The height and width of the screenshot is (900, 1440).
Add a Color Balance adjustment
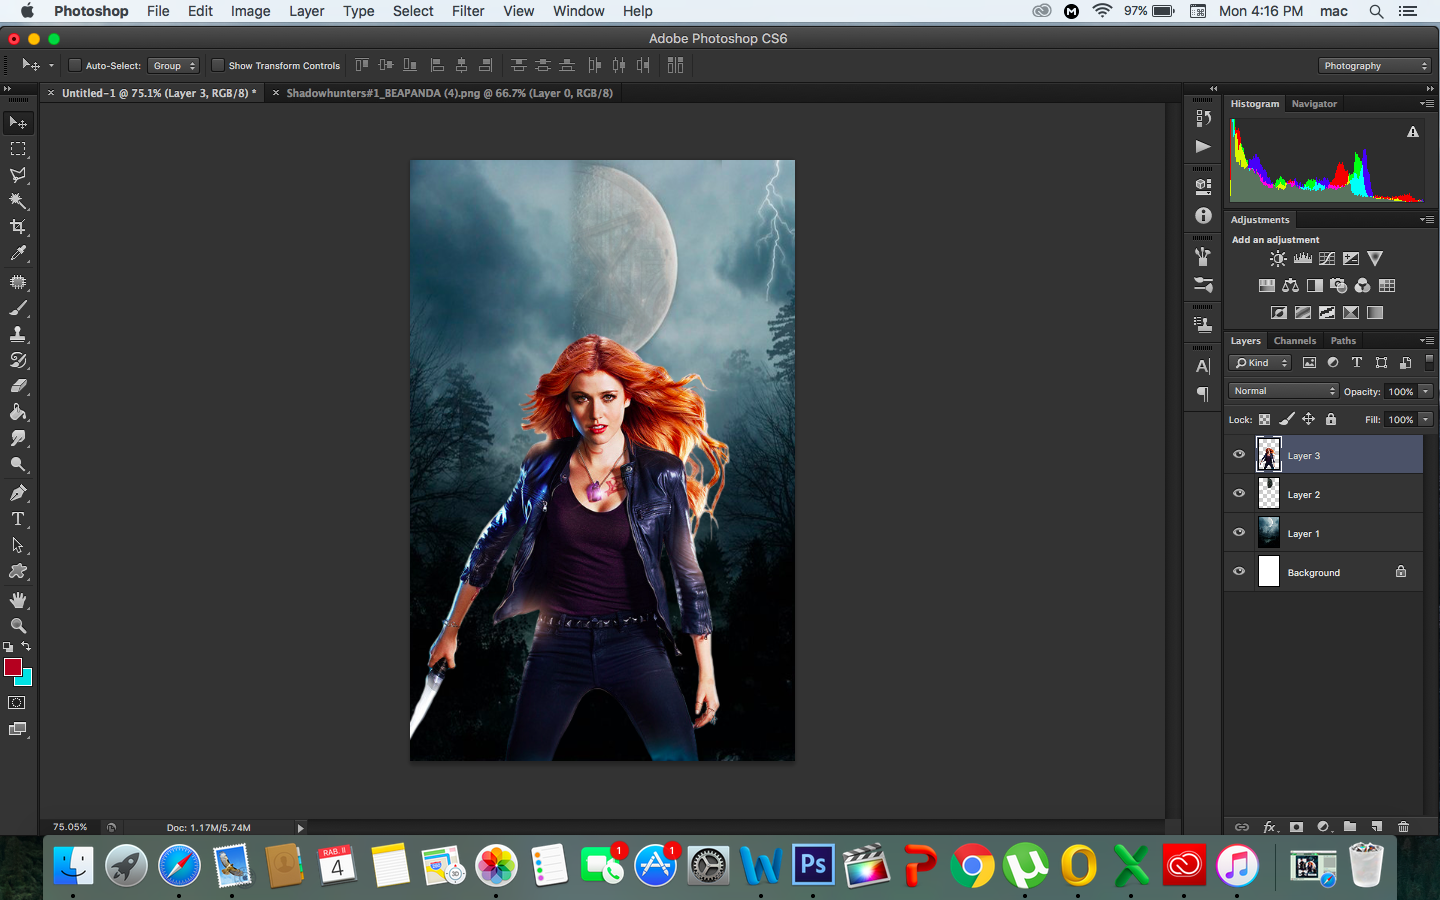click(1290, 286)
